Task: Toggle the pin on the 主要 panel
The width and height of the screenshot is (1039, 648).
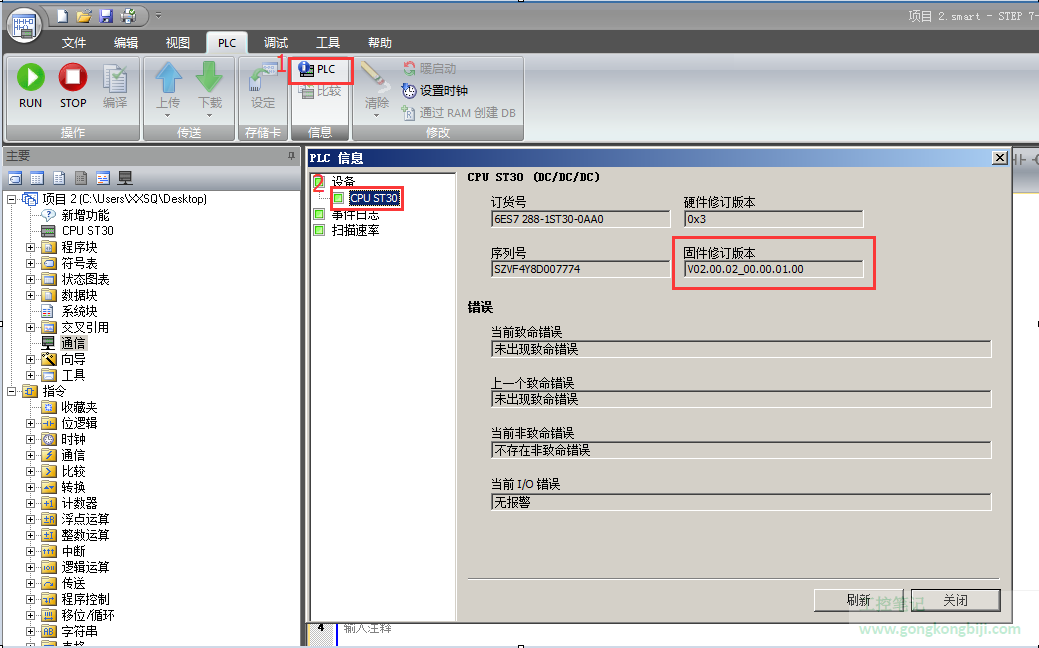Action: pos(291,156)
